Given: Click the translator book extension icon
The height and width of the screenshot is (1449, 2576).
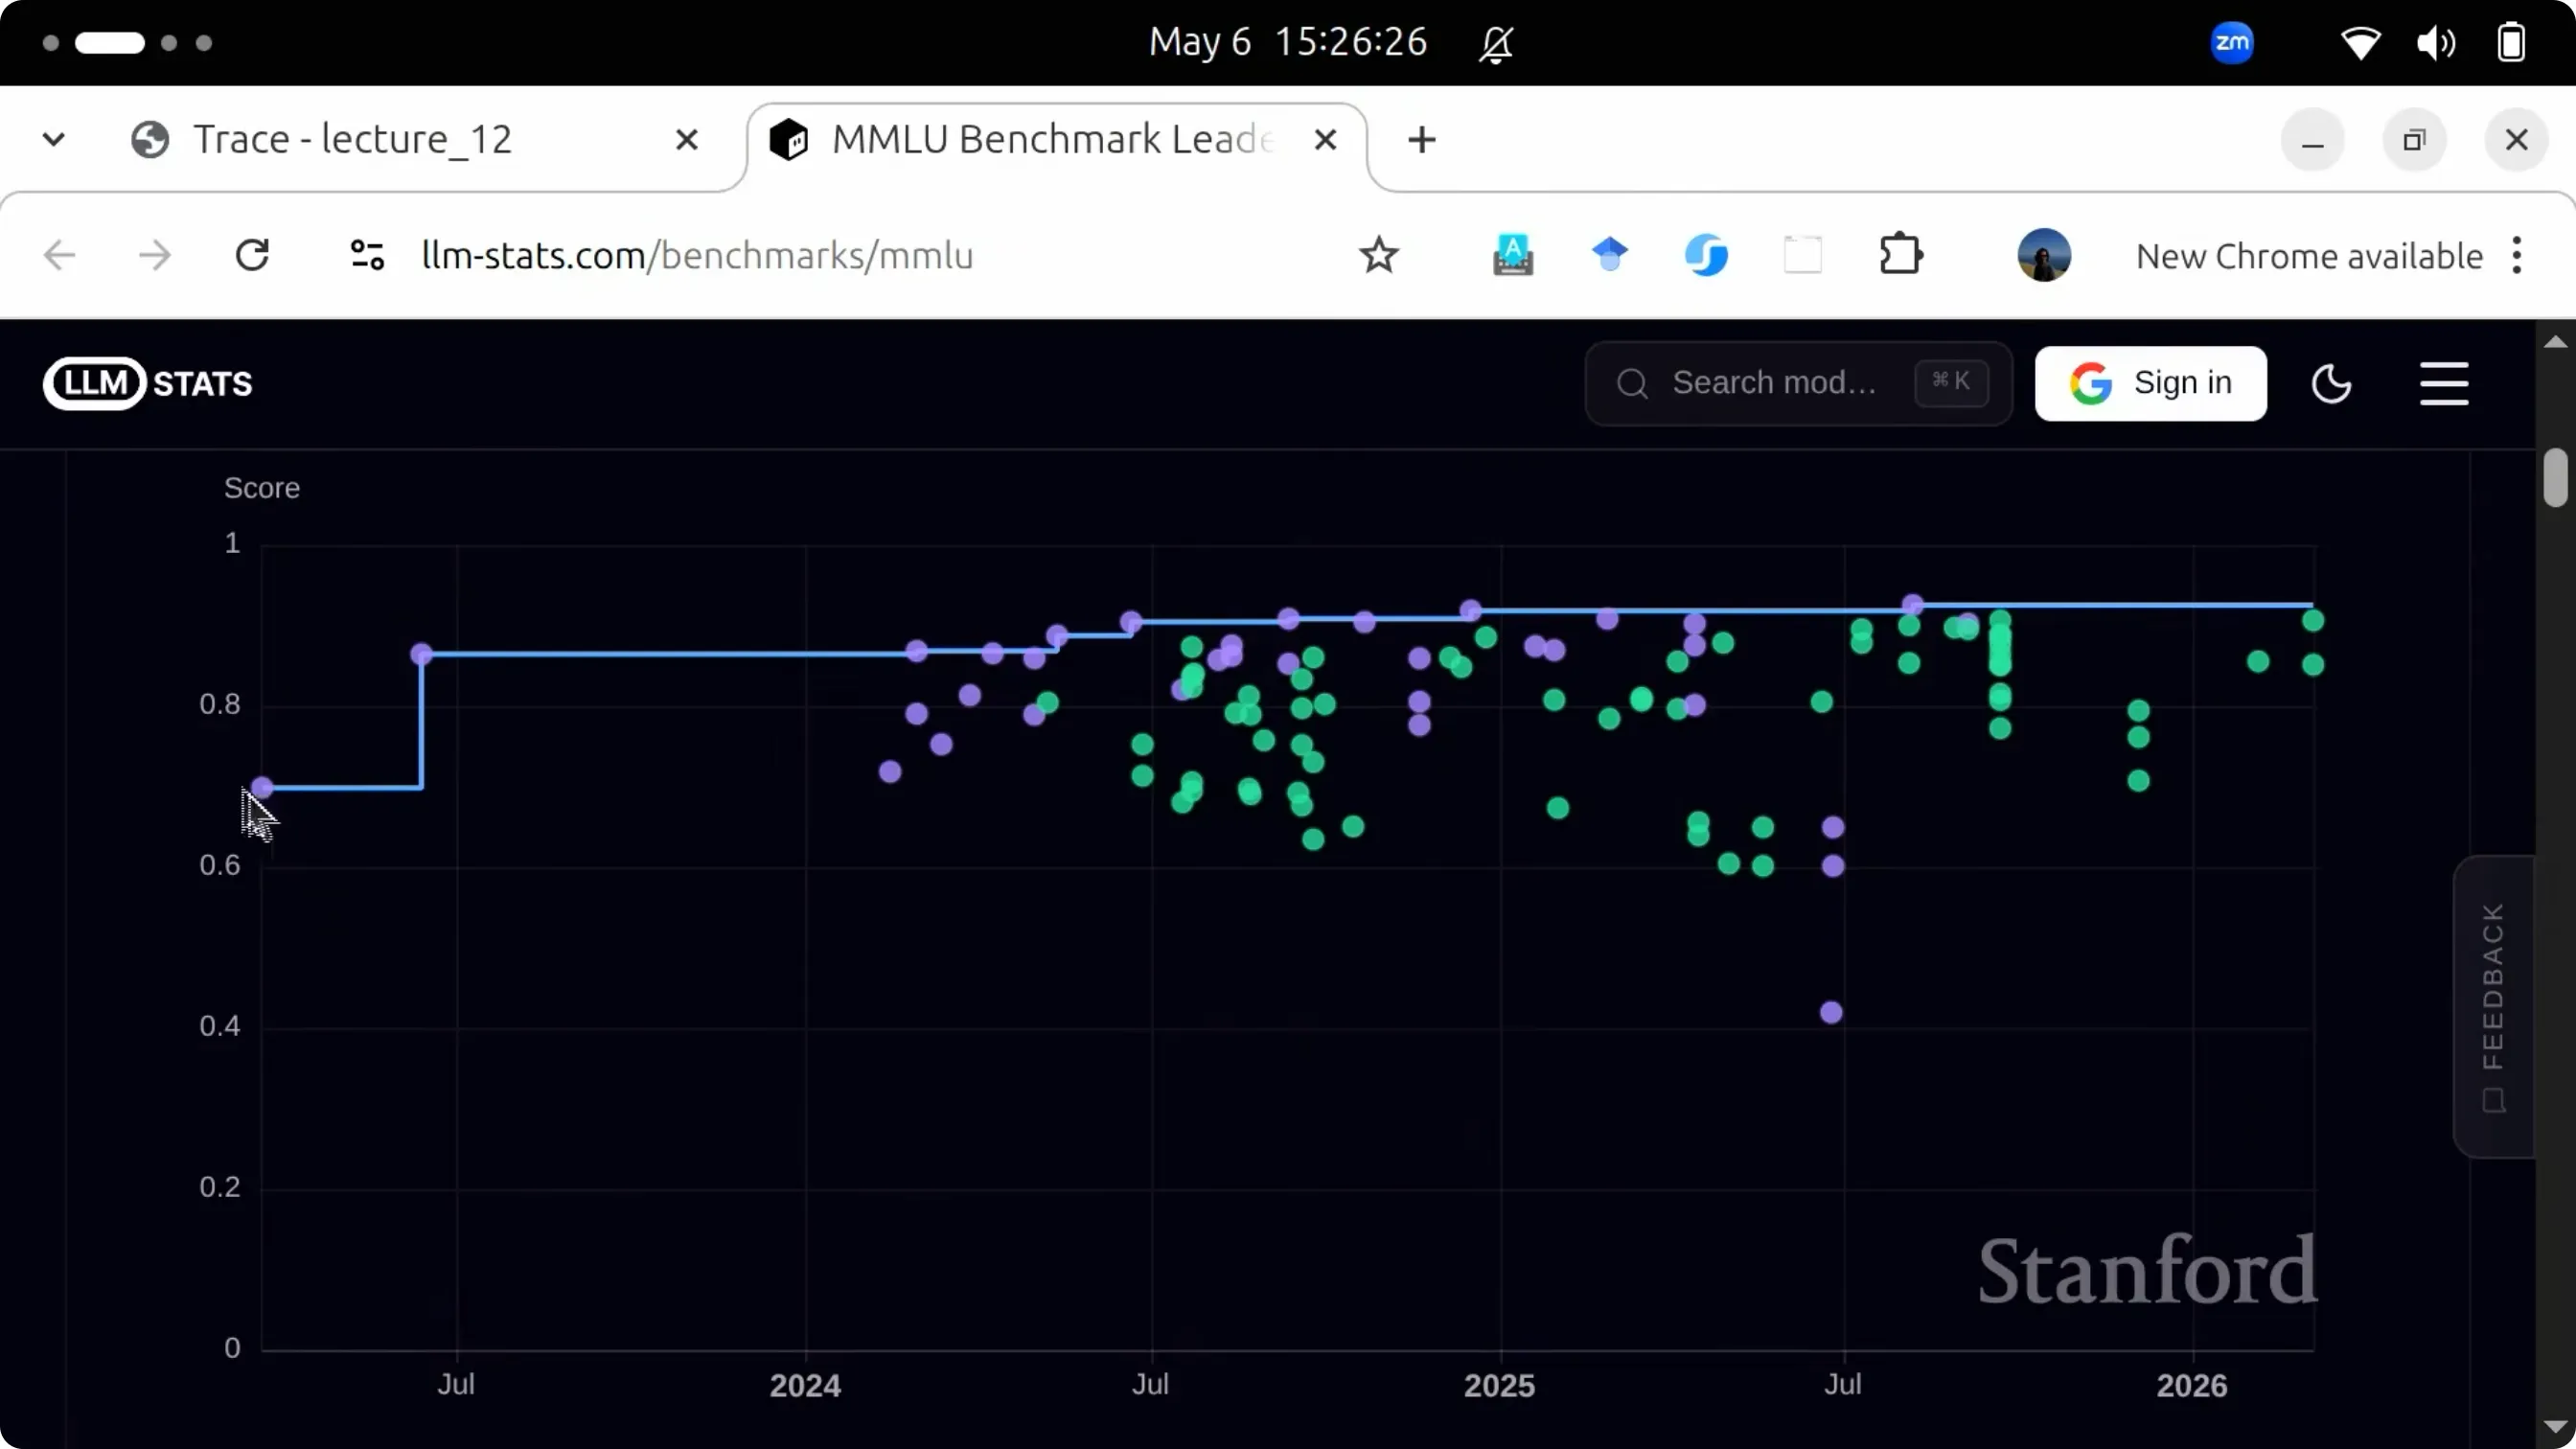Looking at the screenshot, I should [1513, 255].
